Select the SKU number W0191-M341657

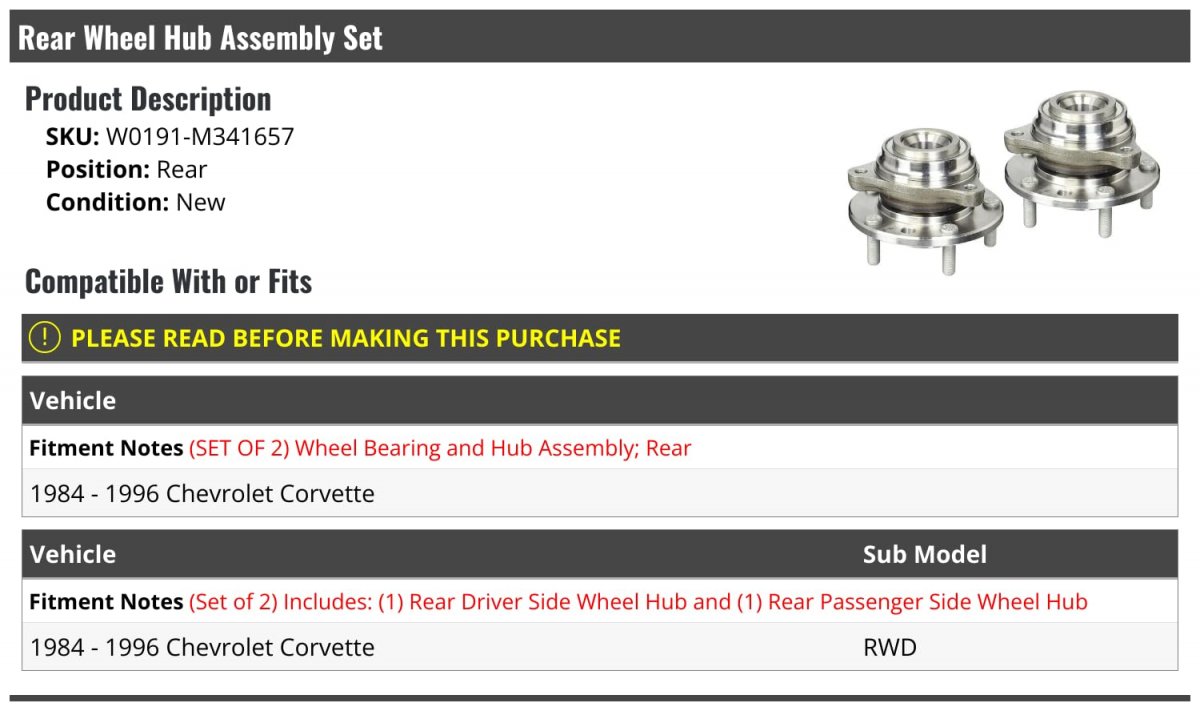[200, 136]
